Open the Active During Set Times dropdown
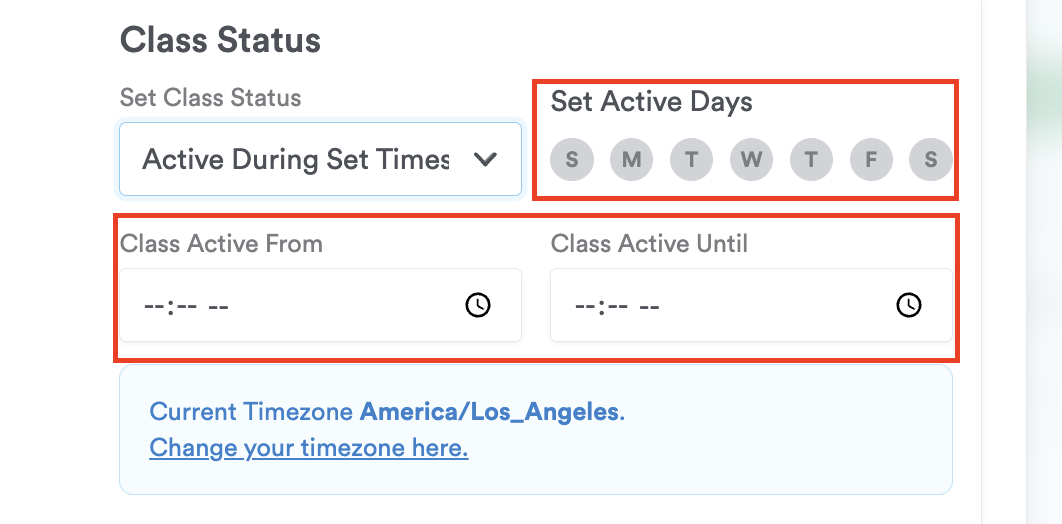Image resolution: width=1062 pixels, height=524 pixels. (x=300, y=159)
